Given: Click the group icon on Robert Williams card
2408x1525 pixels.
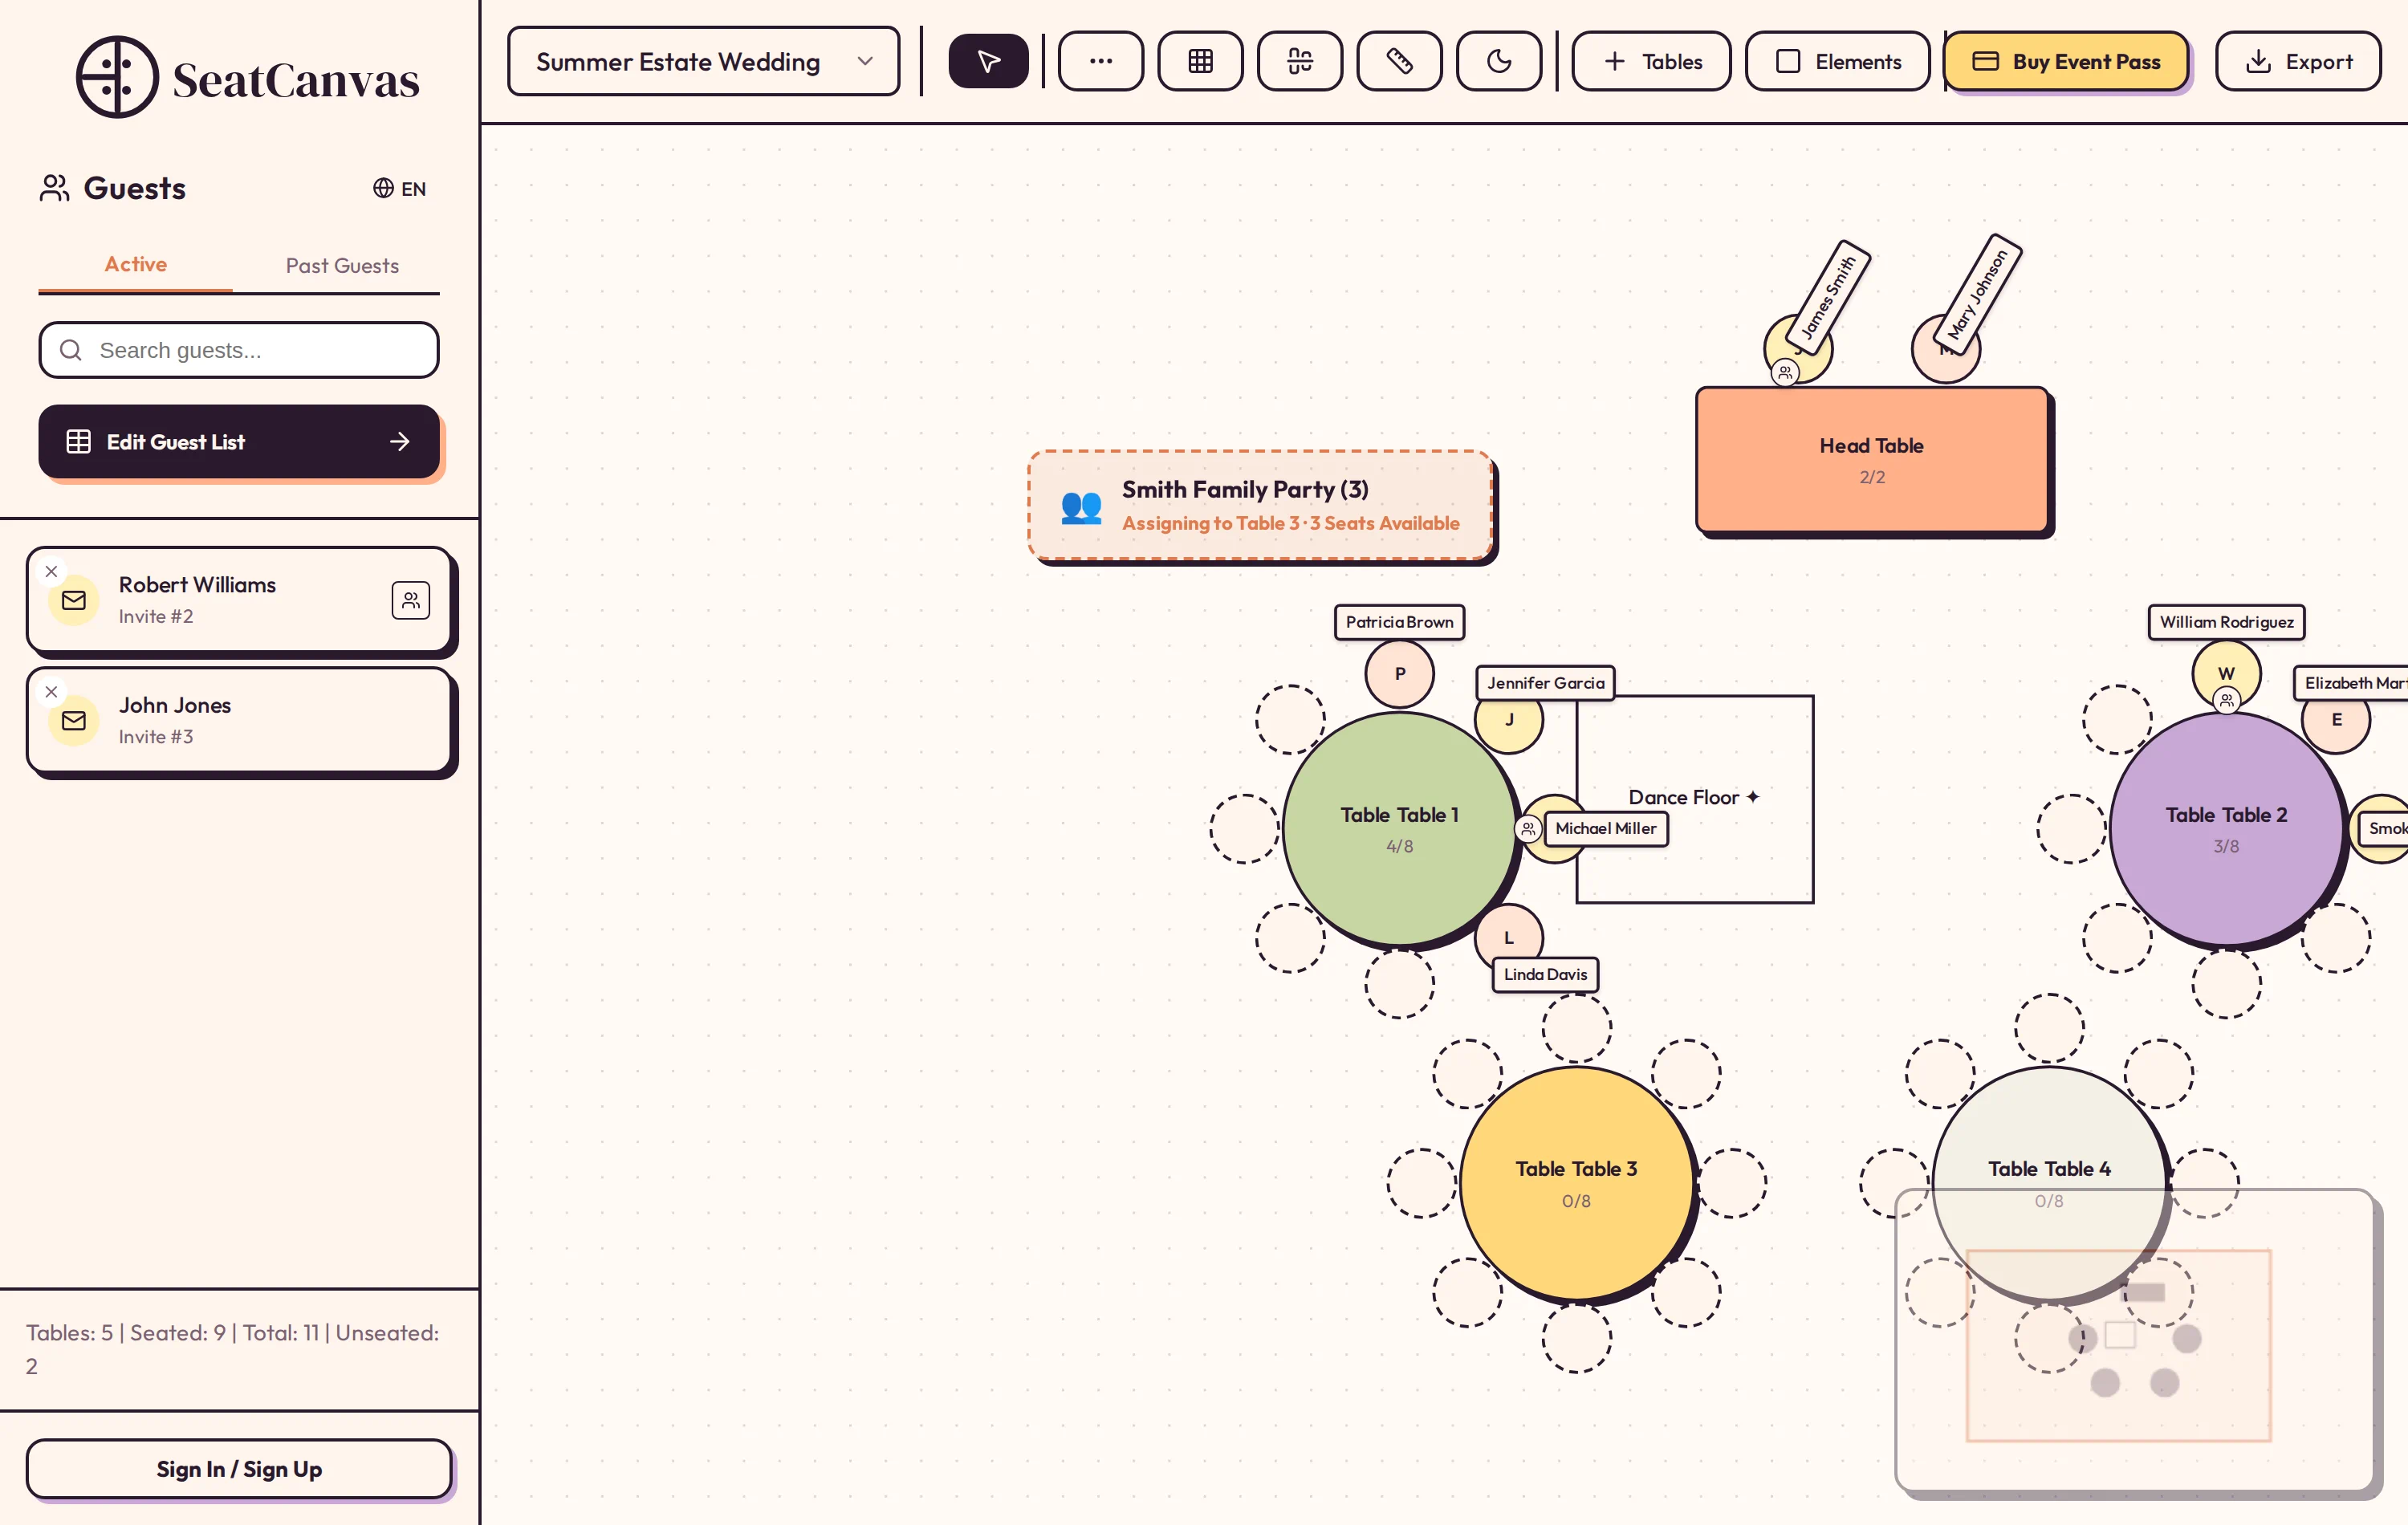Looking at the screenshot, I should (x=410, y=600).
